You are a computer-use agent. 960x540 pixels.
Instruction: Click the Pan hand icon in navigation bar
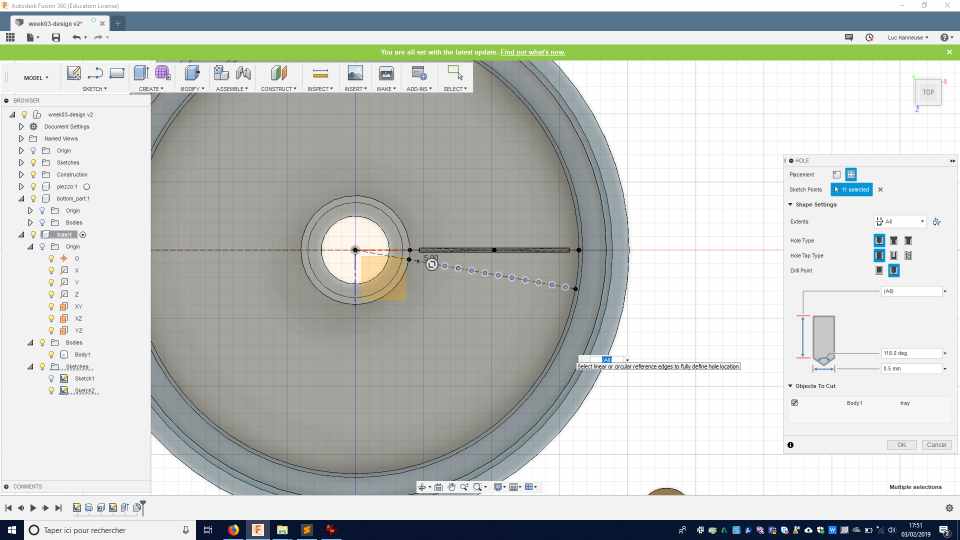(x=451, y=487)
